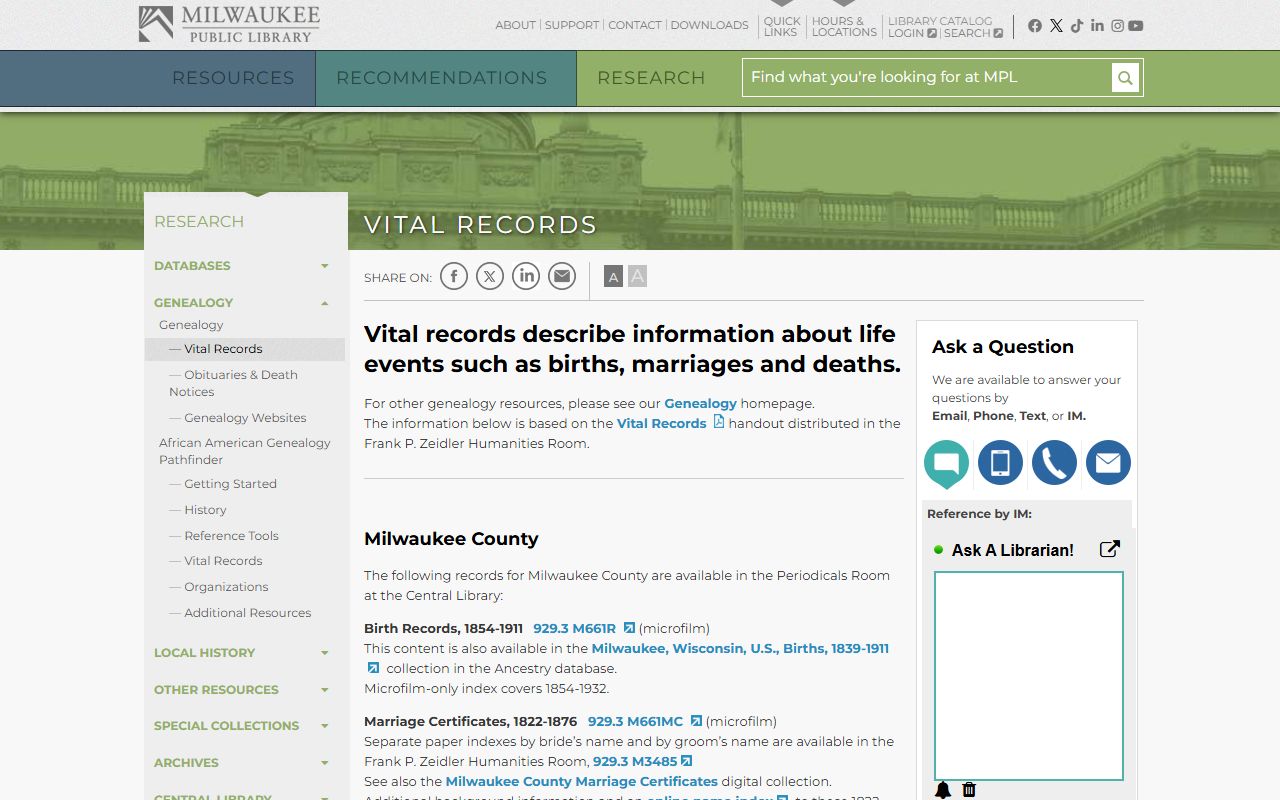Click the MPL search input field
This screenshot has height=800, width=1280.
927,78
